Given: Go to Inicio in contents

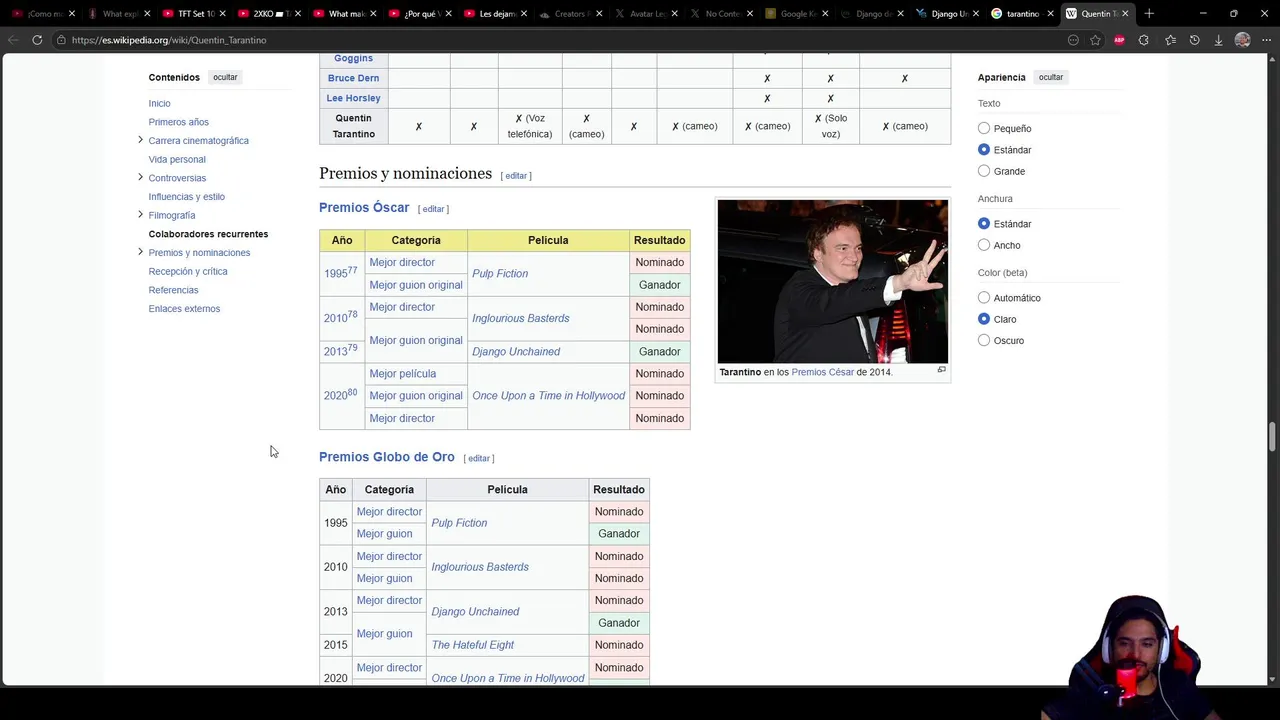Looking at the screenshot, I should [160, 103].
